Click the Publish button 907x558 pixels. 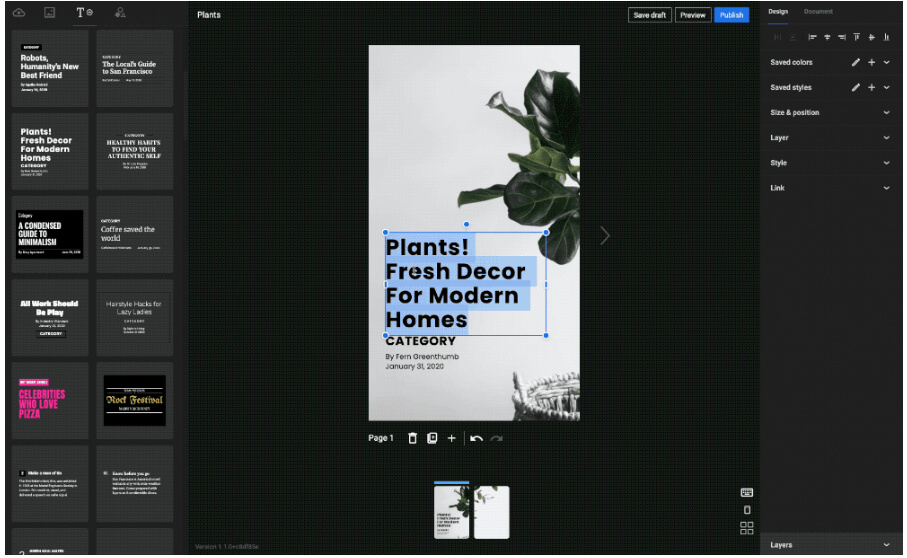pyautogui.click(x=731, y=15)
